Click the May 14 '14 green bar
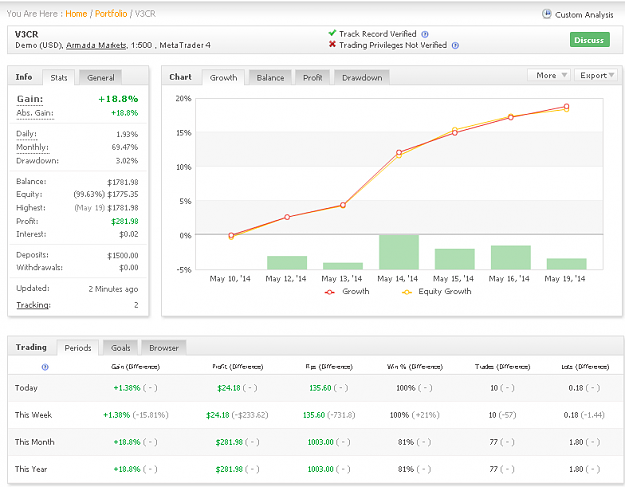The image size is (625, 487). (x=399, y=252)
